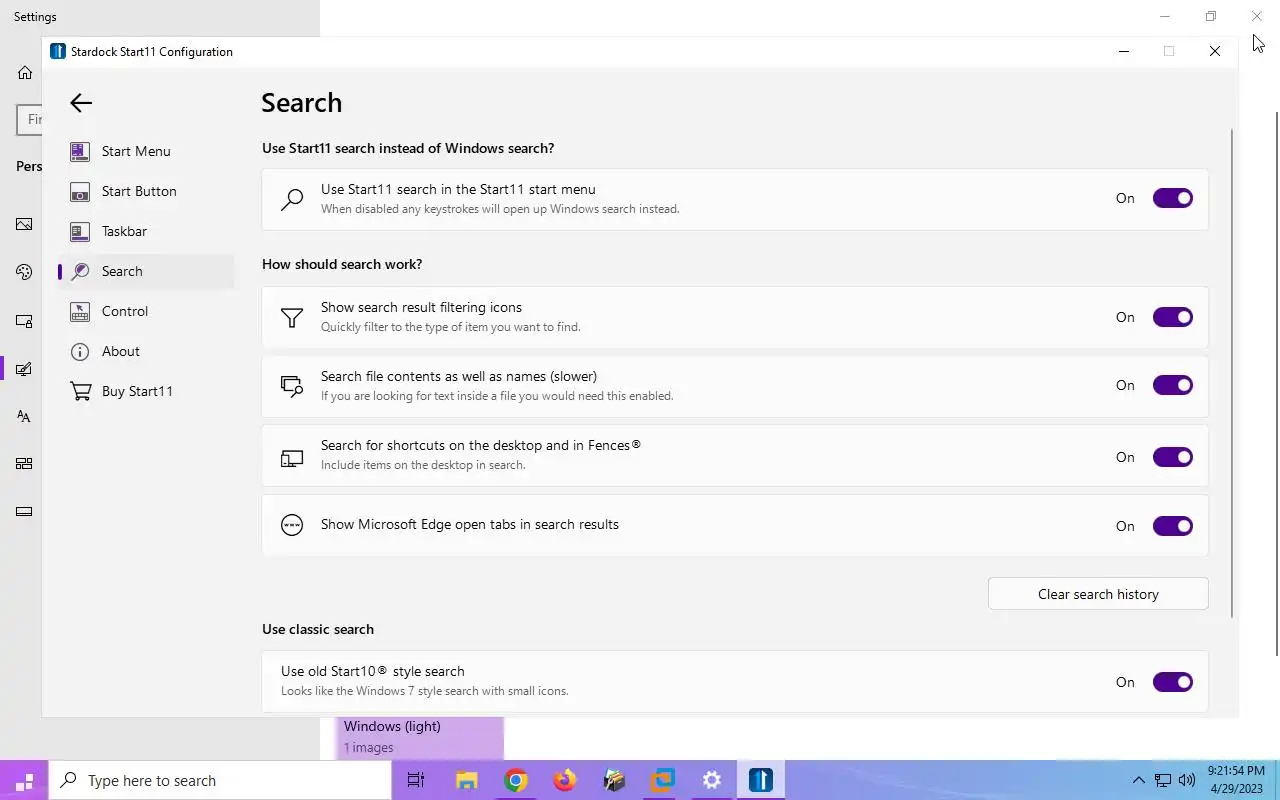Image resolution: width=1280 pixels, height=800 pixels.
Task: Open the Taskbar settings page
Action: point(147,231)
